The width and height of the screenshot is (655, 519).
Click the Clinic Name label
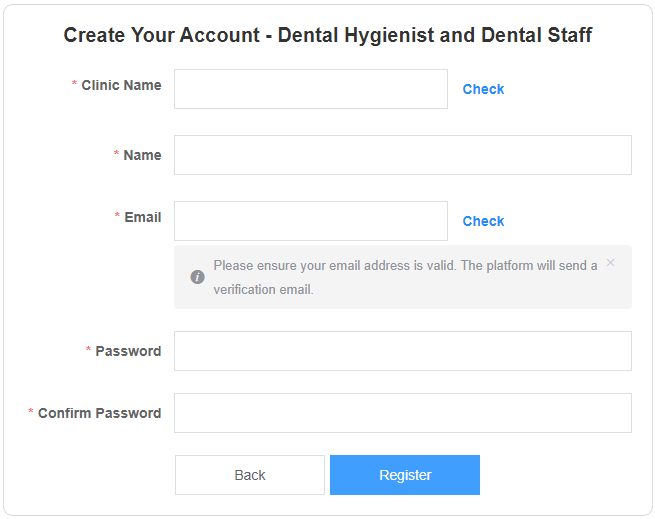pos(121,85)
